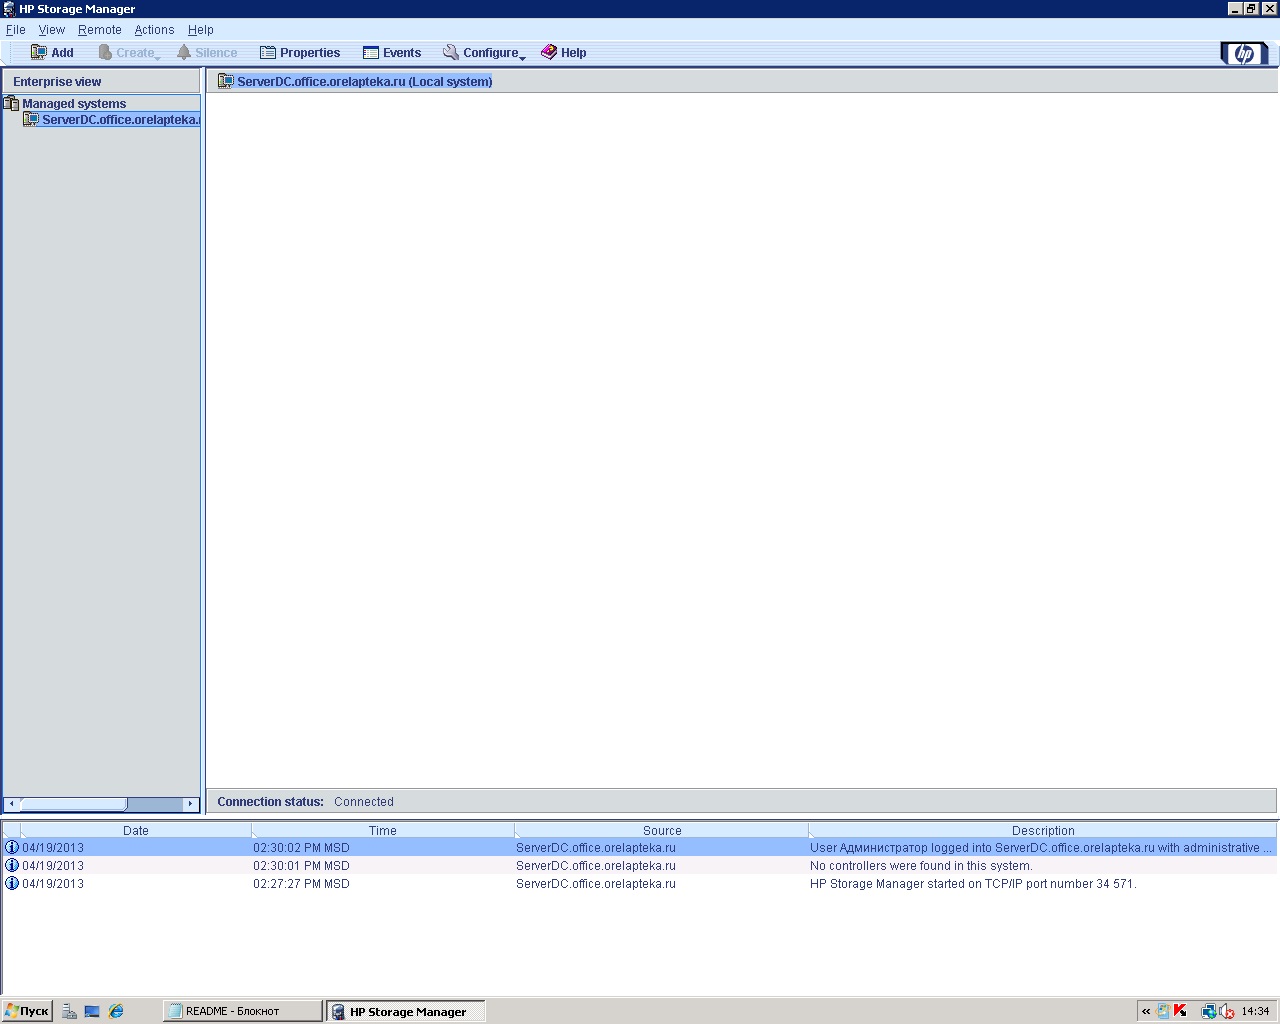The image size is (1280, 1024).
Task: Click the grayed Create toolbar button
Action: pos(129,53)
